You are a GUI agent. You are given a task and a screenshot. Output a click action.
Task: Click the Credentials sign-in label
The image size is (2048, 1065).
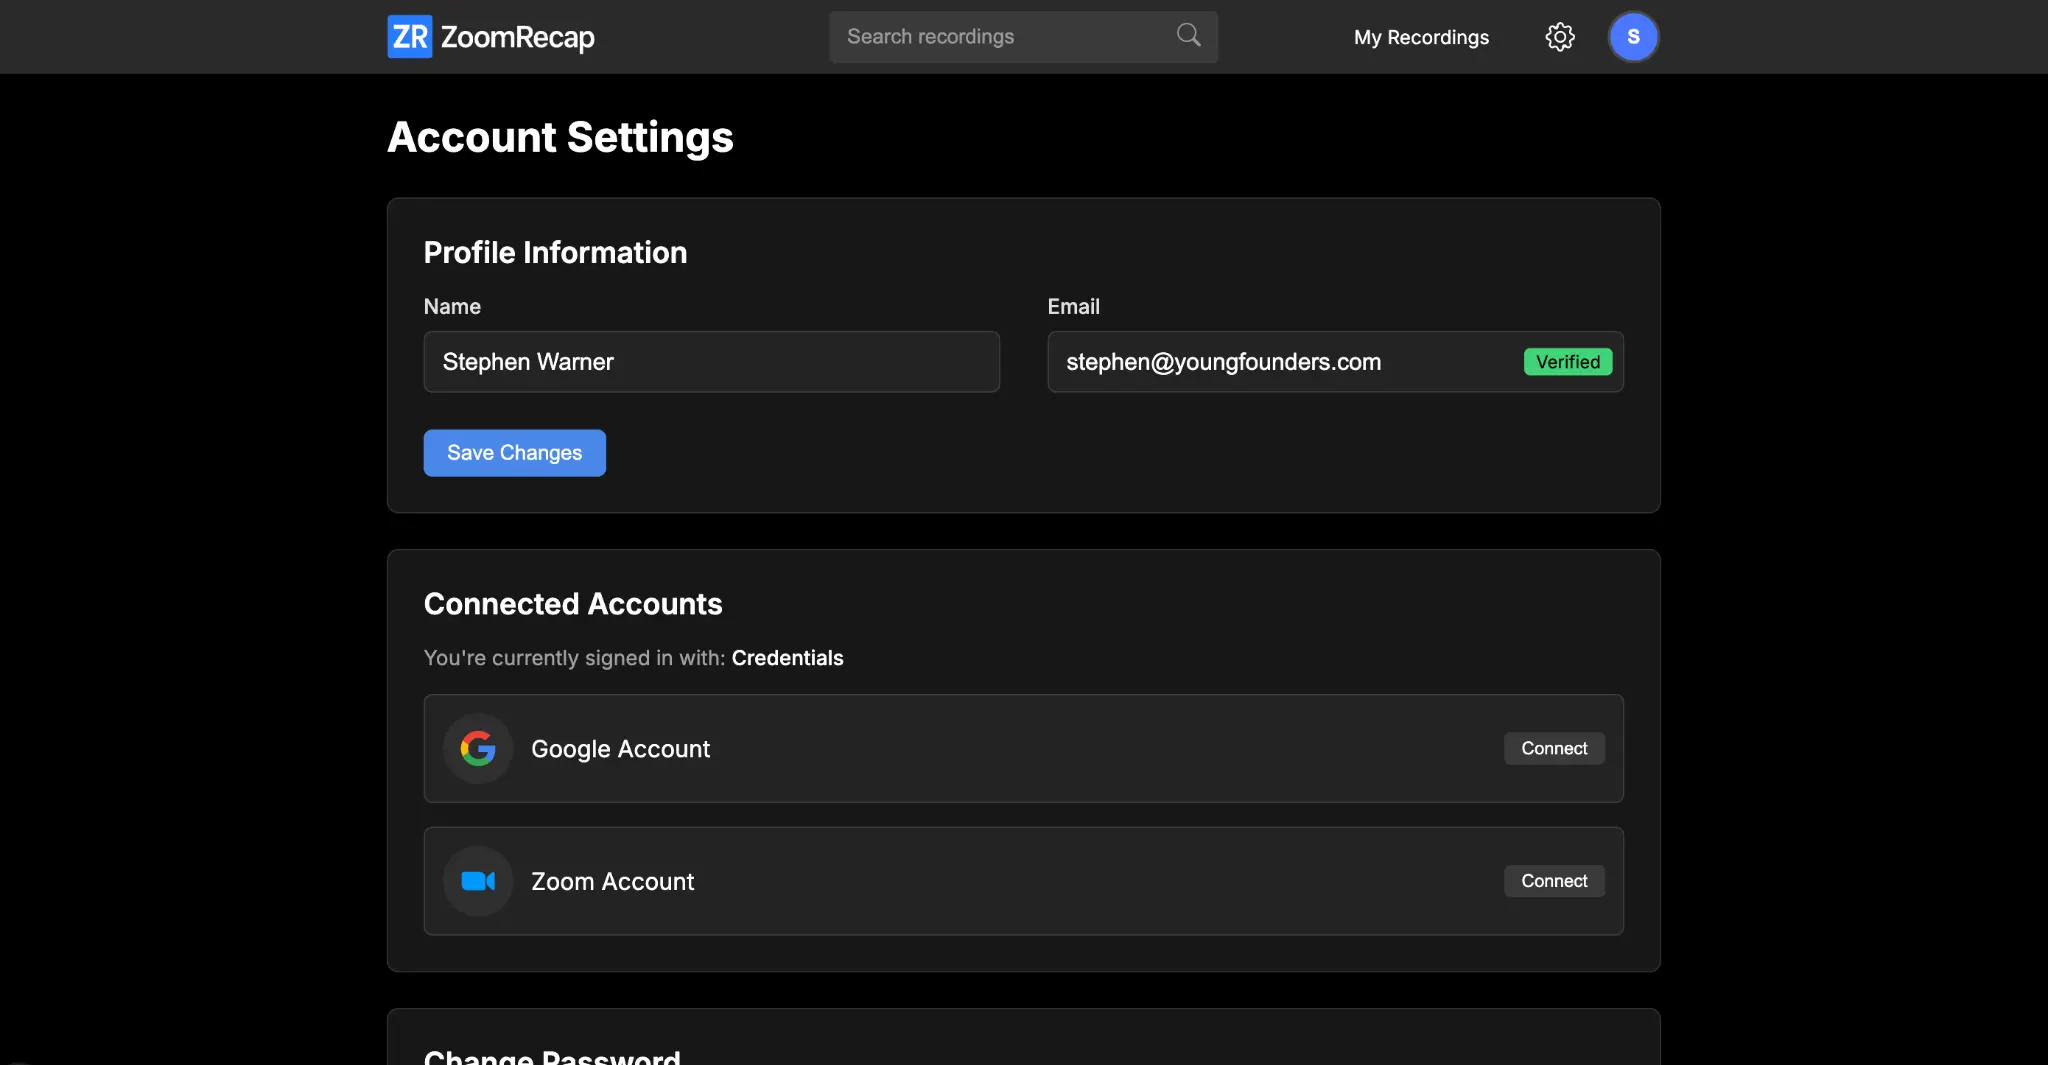coord(788,658)
